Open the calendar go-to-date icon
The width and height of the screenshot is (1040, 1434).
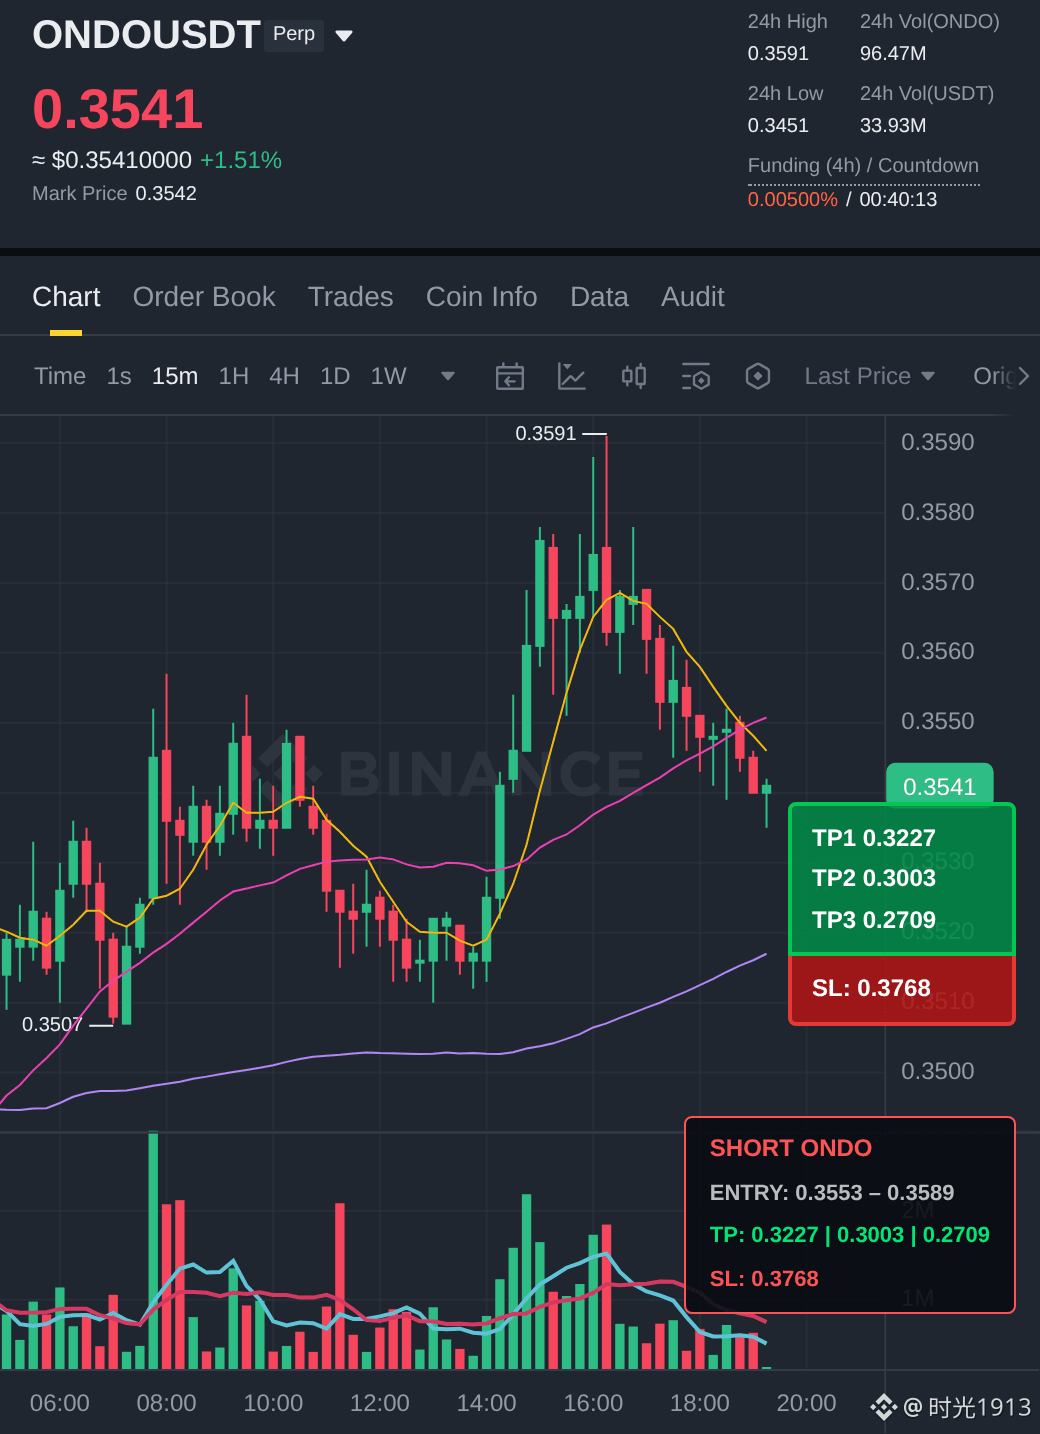click(510, 376)
